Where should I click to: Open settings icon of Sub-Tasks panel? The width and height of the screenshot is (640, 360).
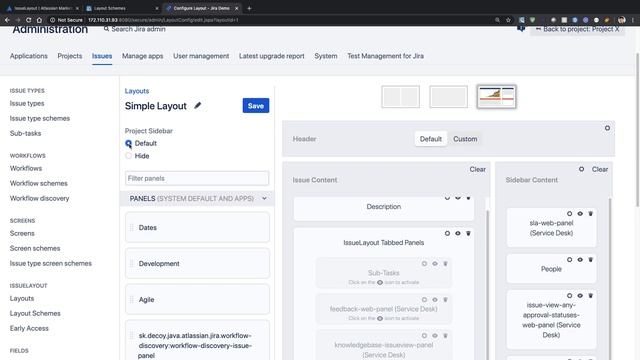point(424,264)
